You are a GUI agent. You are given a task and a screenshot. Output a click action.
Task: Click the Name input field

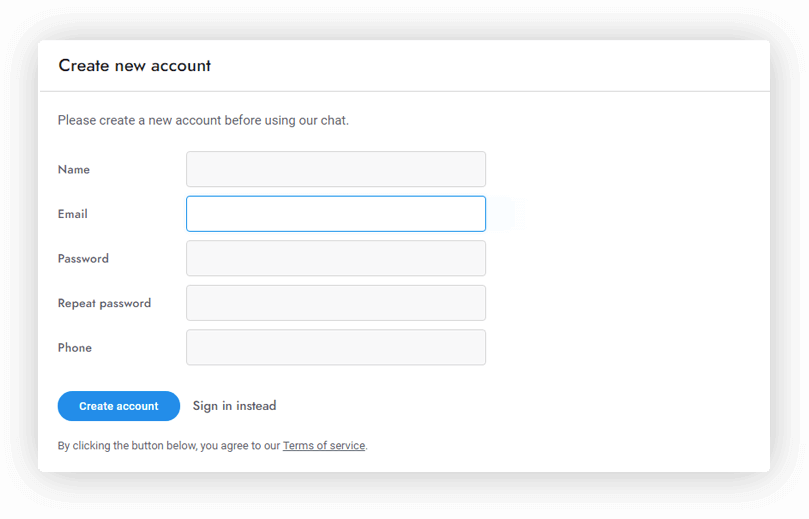336,169
